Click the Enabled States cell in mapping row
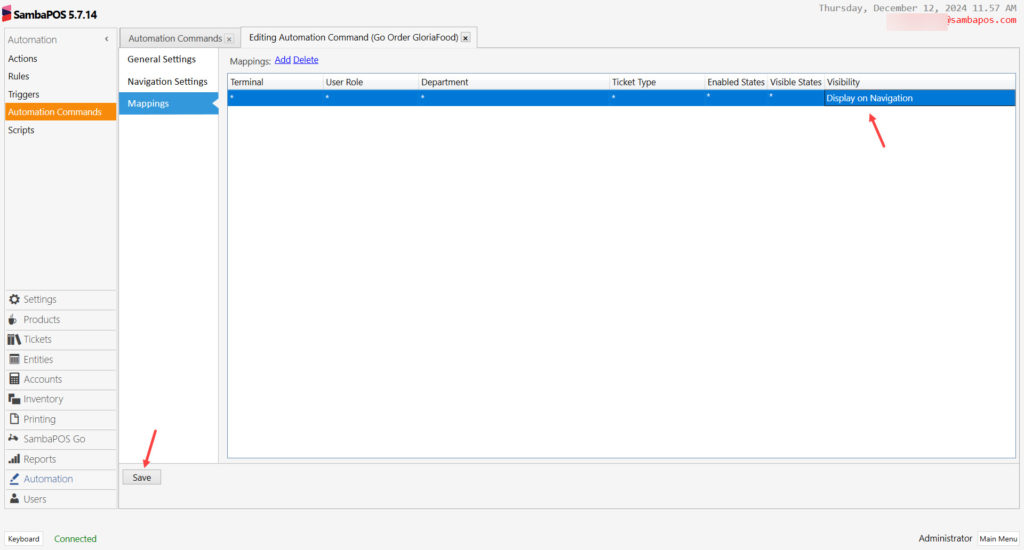Screen dimensions: 1024x550 (x=735, y=98)
